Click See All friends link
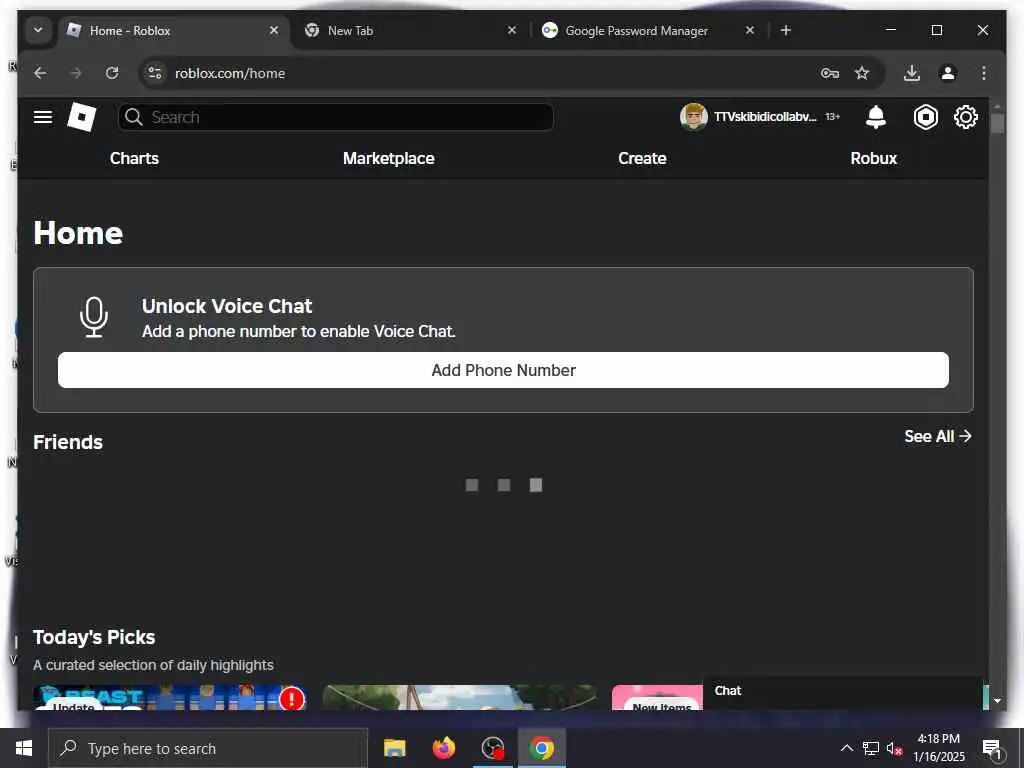The image size is (1024, 768). pyautogui.click(x=938, y=436)
